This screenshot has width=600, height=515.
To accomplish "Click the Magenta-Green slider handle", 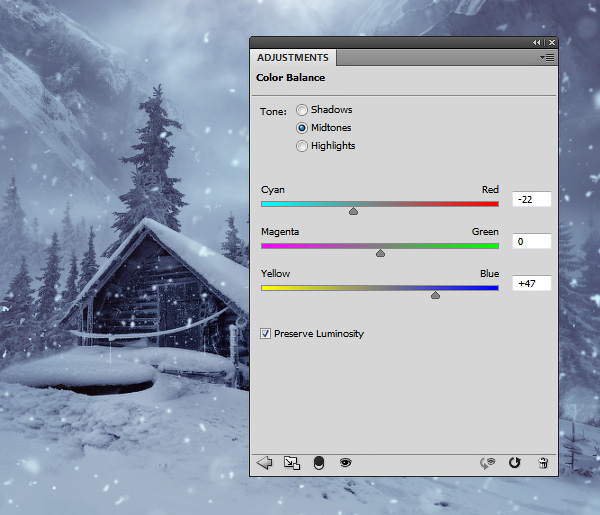I will click(x=380, y=253).
